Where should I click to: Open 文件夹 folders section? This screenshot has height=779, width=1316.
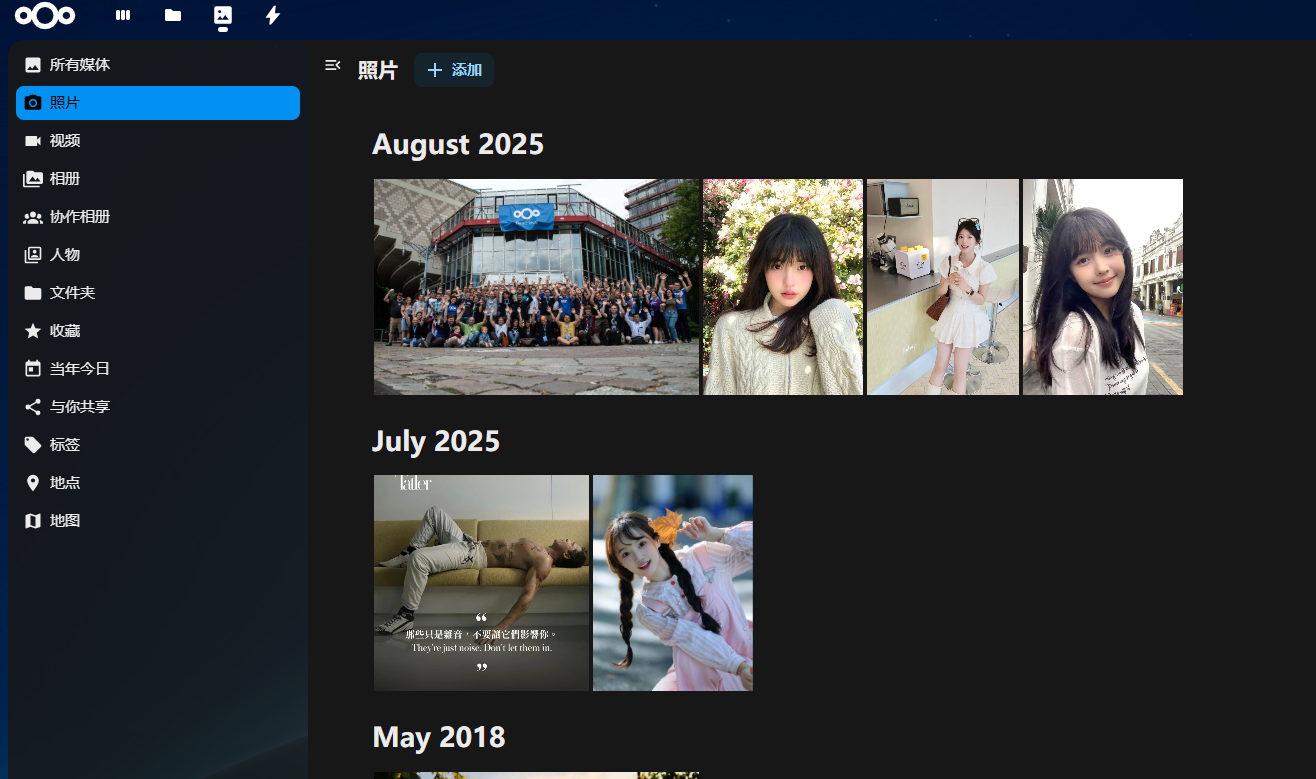(x=158, y=293)
